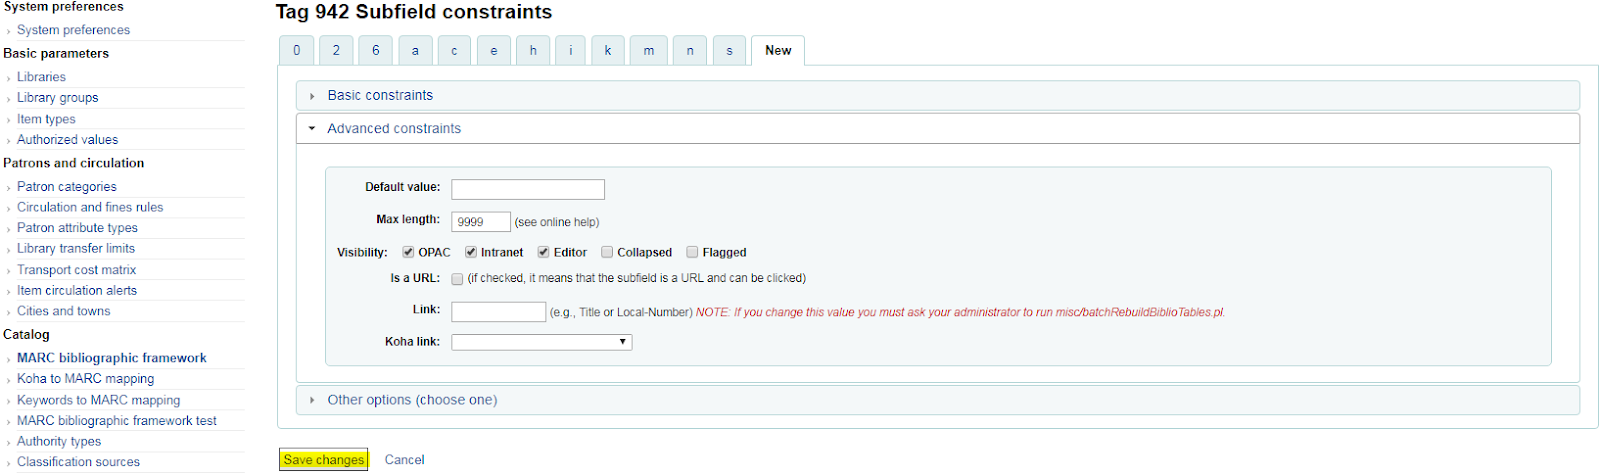Go to Item circulation alerts

77,290
